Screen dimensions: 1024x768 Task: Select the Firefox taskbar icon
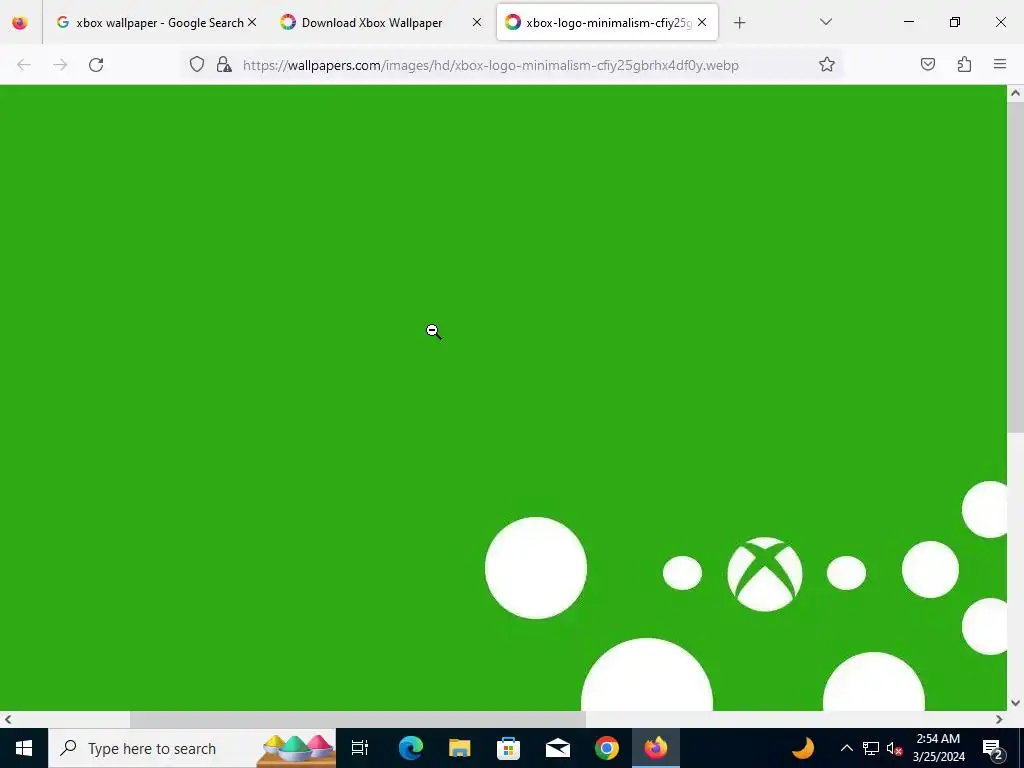coord(656,748)
